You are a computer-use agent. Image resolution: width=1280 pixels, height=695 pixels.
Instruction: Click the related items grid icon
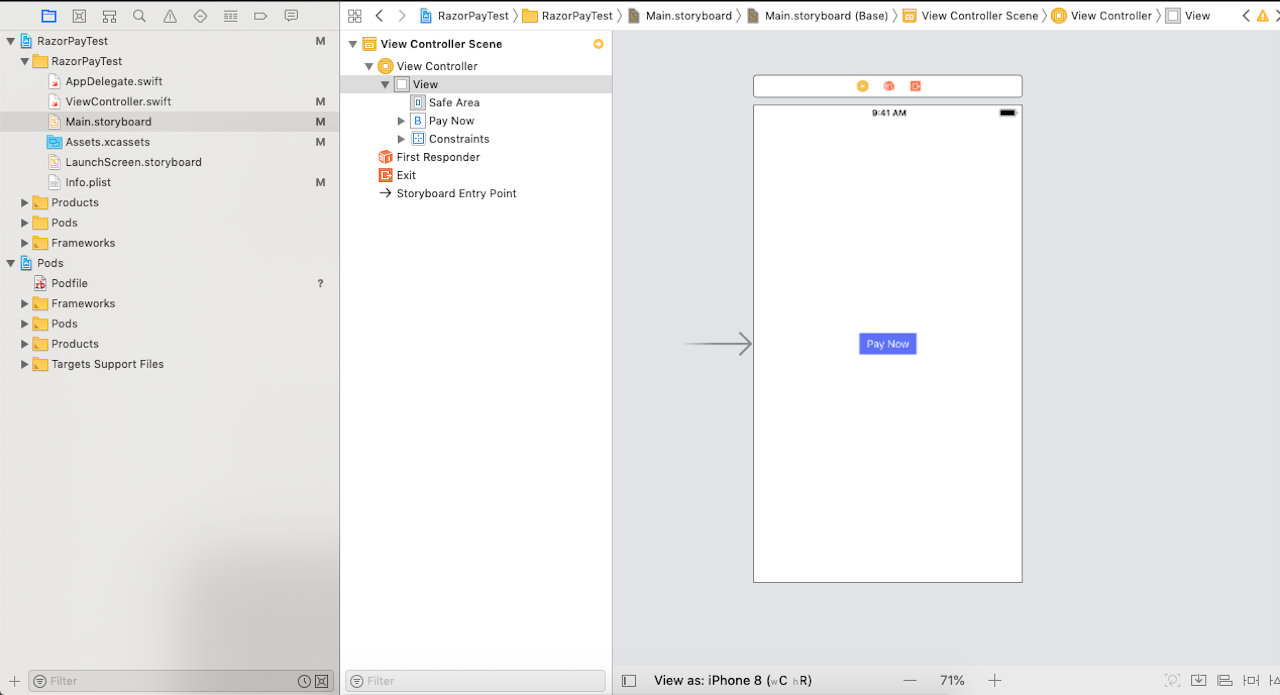pyautogui.click(x=354, y=16)
